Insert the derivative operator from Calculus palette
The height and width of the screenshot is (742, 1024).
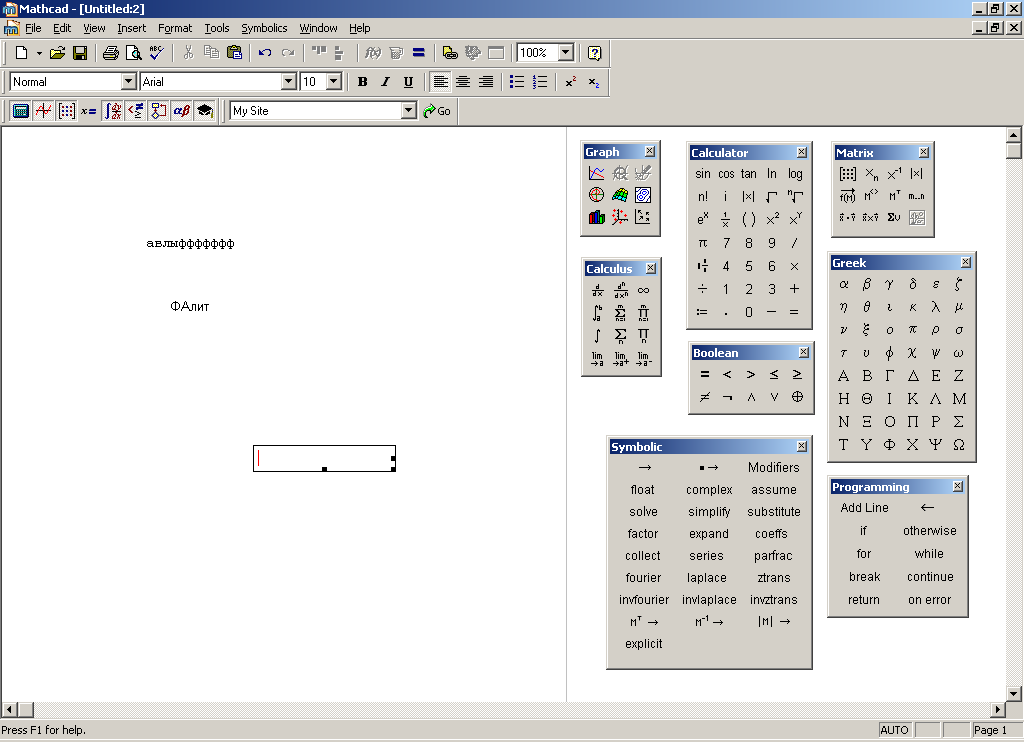(598, 291)
